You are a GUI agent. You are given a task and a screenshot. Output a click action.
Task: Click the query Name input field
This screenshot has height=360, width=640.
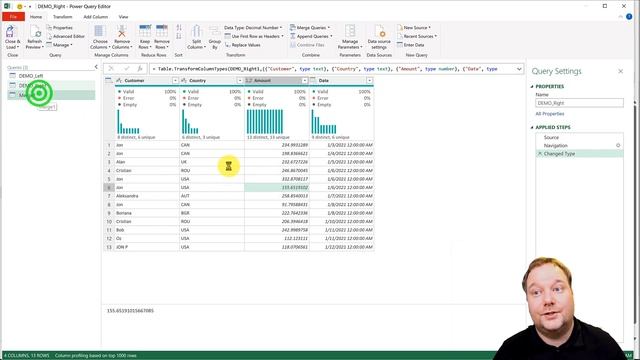pos(579,103)
